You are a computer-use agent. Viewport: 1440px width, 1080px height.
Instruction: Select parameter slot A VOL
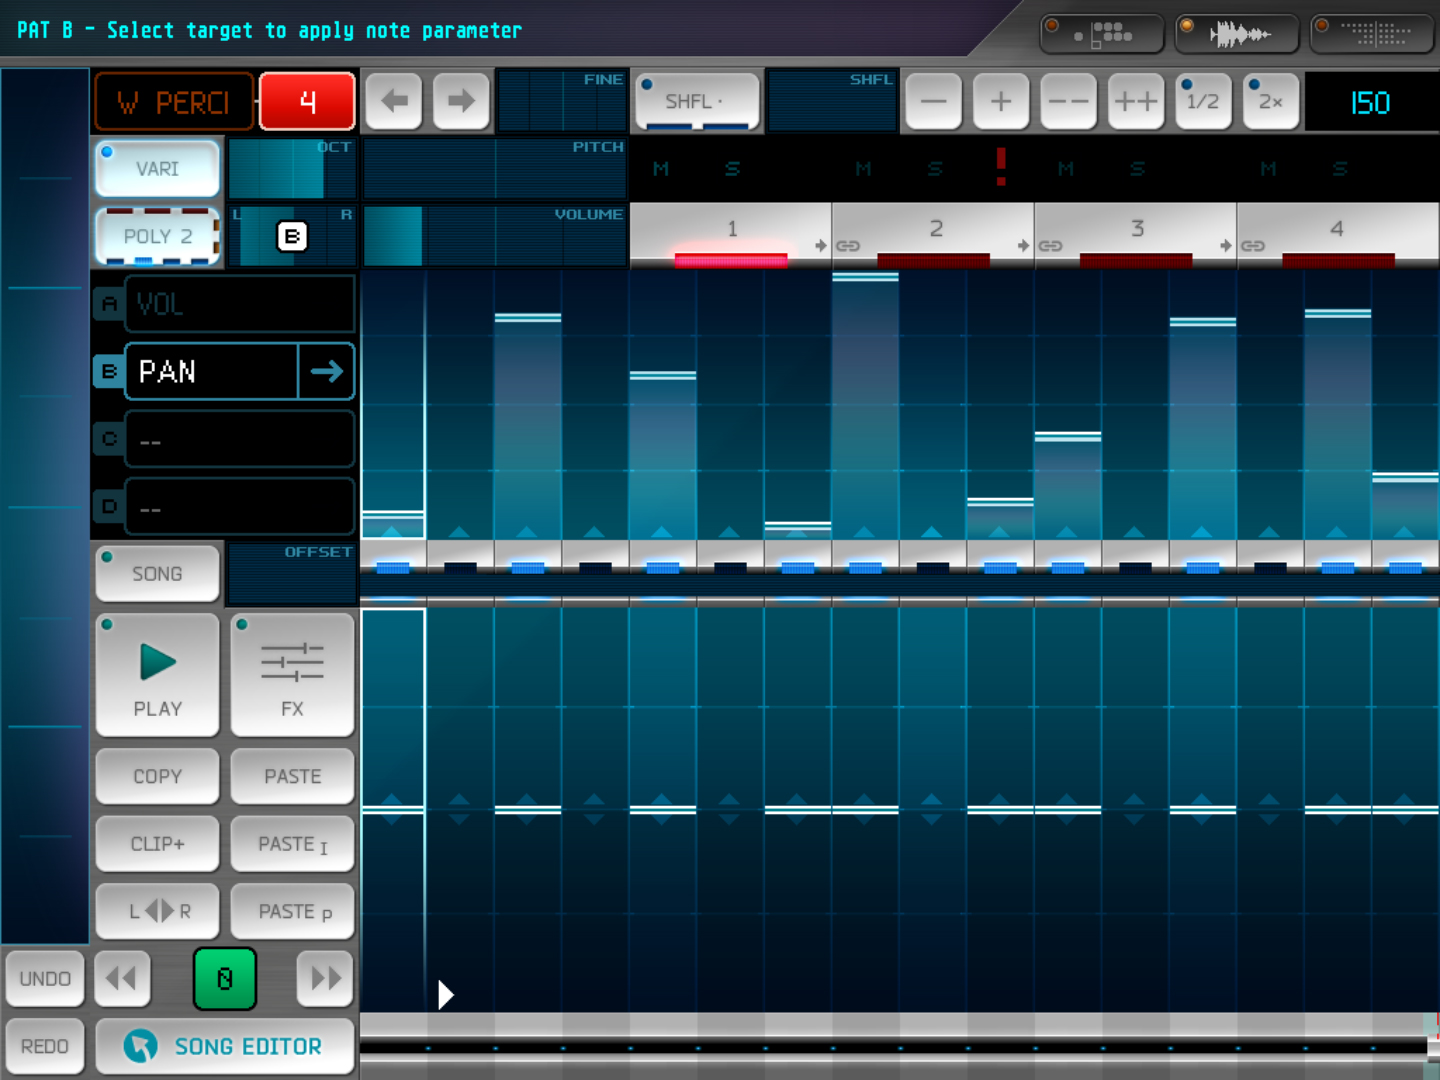(x=239, y=304)
